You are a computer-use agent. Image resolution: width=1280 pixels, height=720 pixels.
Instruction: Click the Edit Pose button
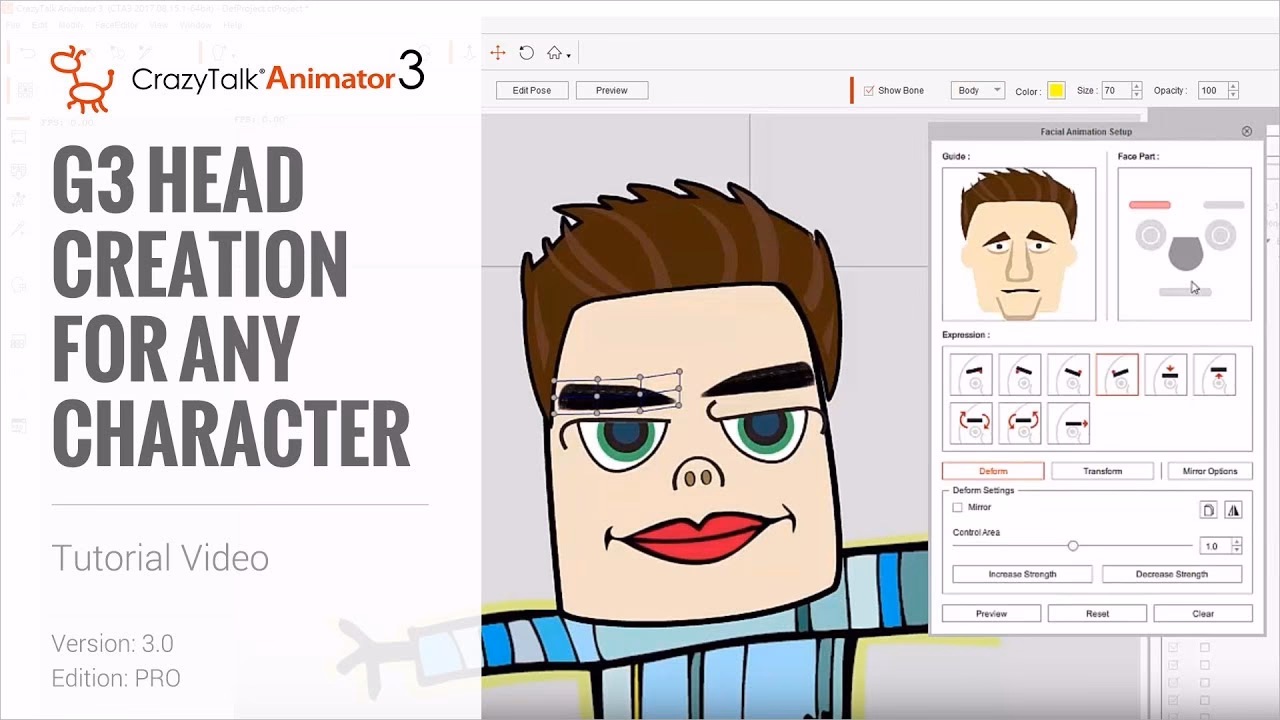point(532,90)
